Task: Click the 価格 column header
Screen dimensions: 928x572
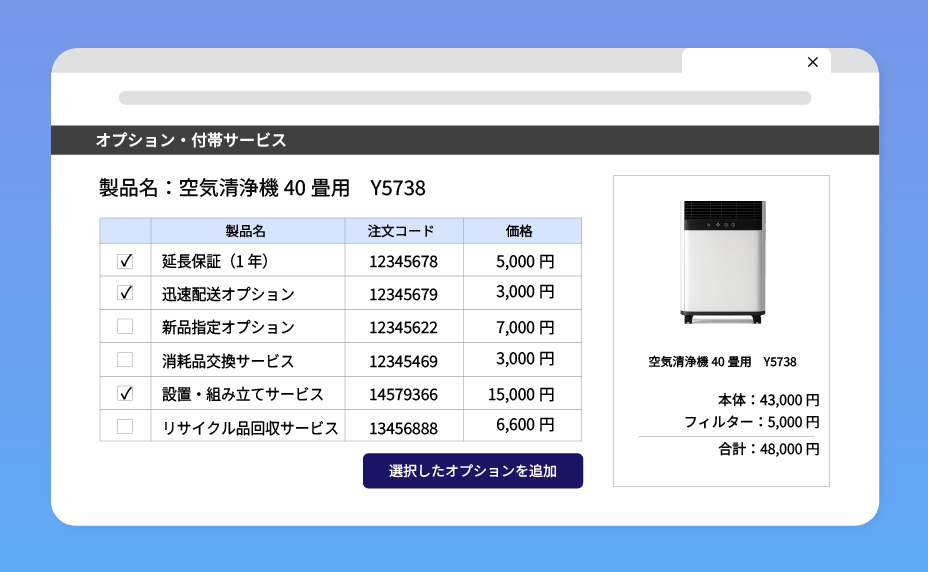Action: coord(520,231)
